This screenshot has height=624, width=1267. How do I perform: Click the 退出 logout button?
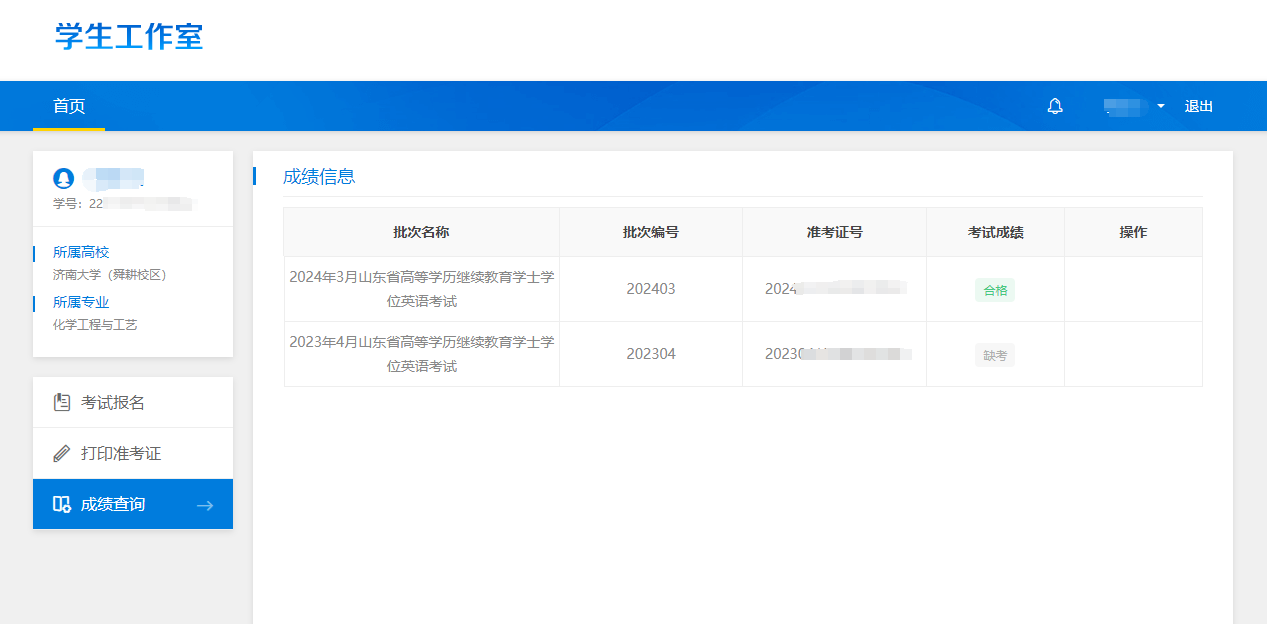(1197, 105)
